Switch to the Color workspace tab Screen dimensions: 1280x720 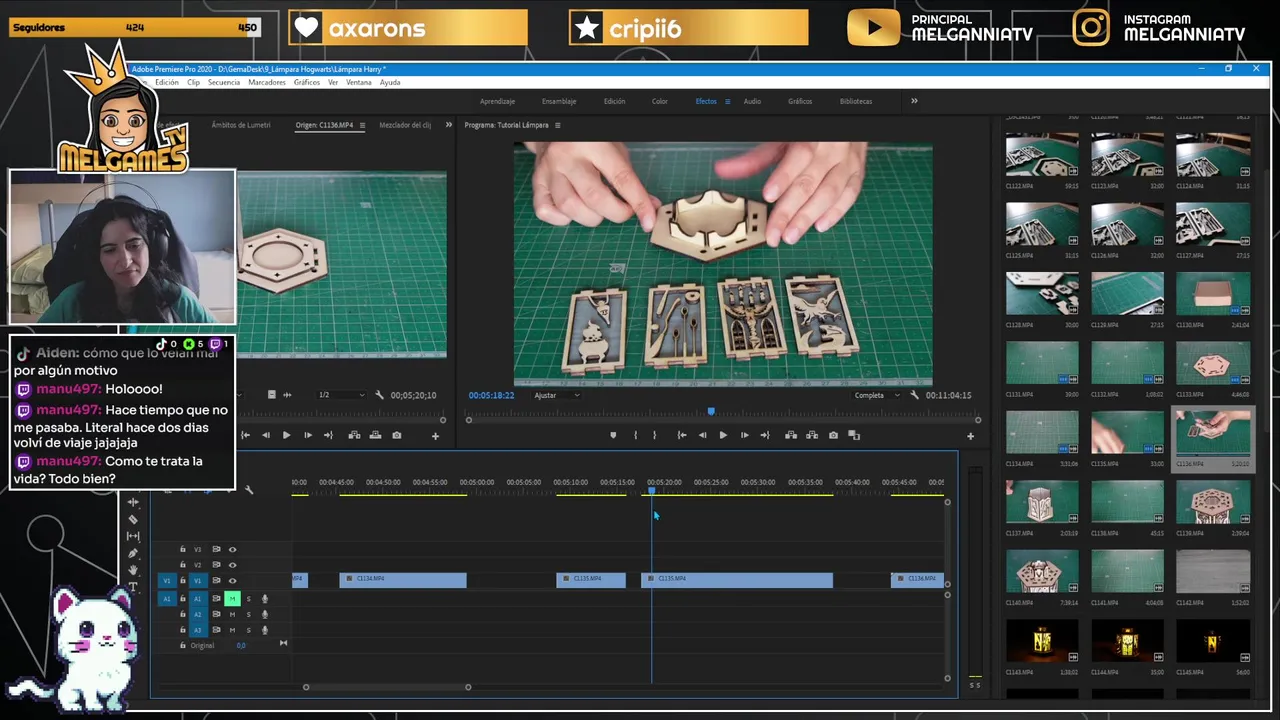point(660,102)
